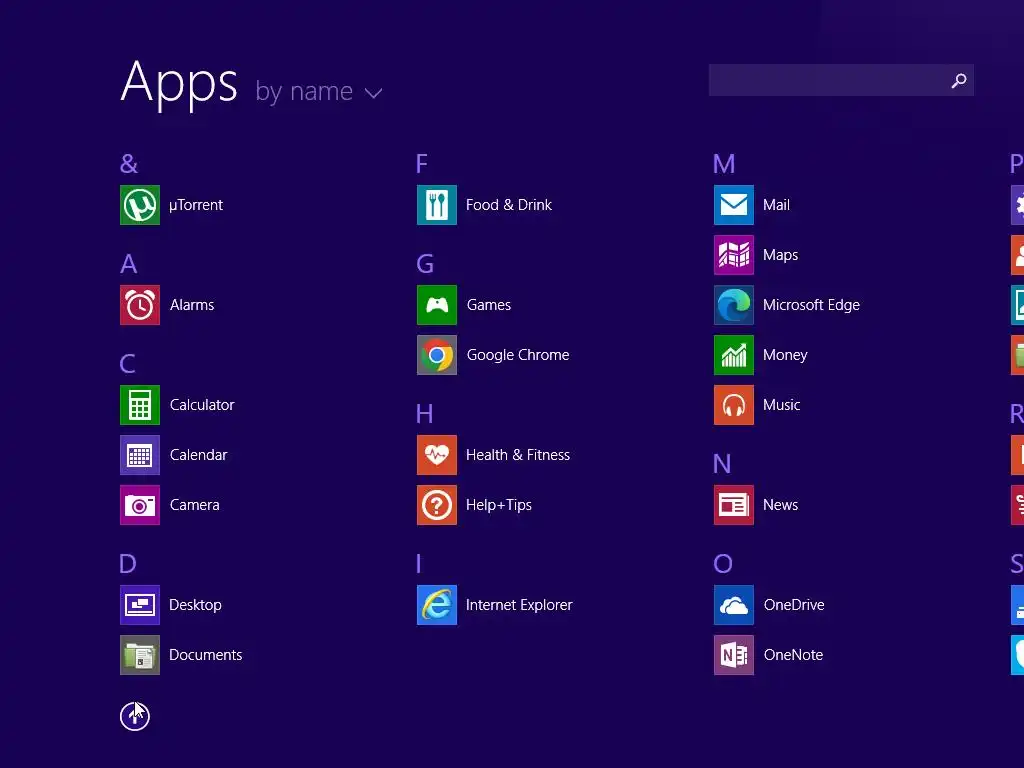Open the OneDrive app icon
The image size is (1024, 768).
[x=734, y=605]
